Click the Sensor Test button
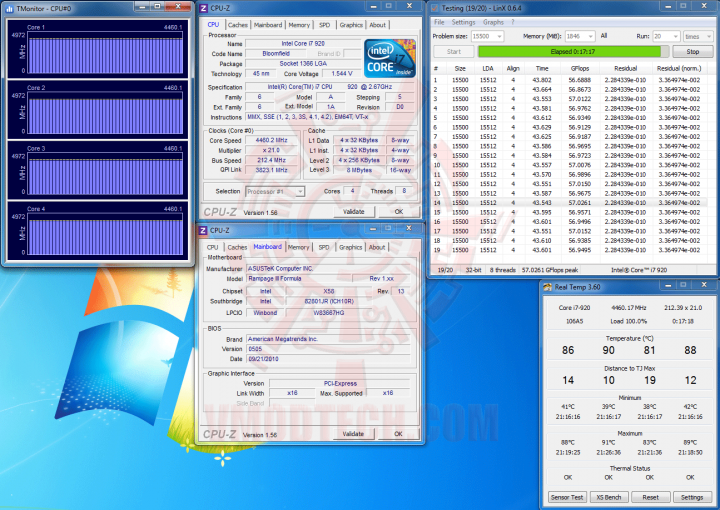 [x=567, y=497]
